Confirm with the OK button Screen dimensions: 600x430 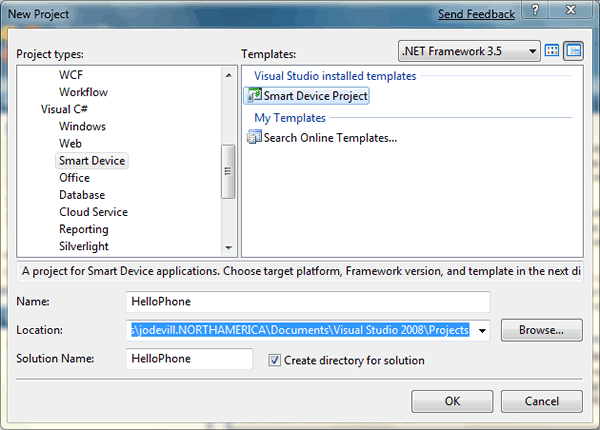452,401
